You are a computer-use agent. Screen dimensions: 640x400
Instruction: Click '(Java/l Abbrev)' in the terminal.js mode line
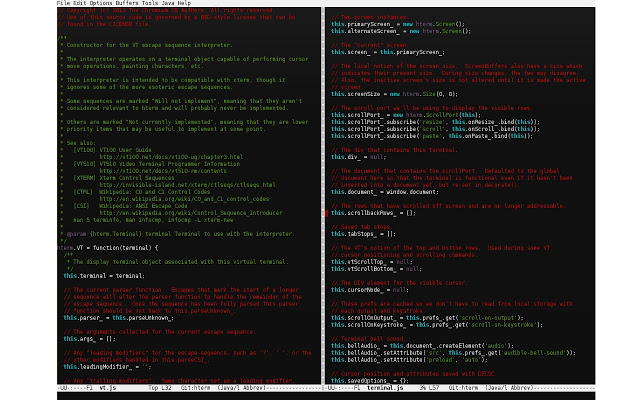[x=509, y=388]
